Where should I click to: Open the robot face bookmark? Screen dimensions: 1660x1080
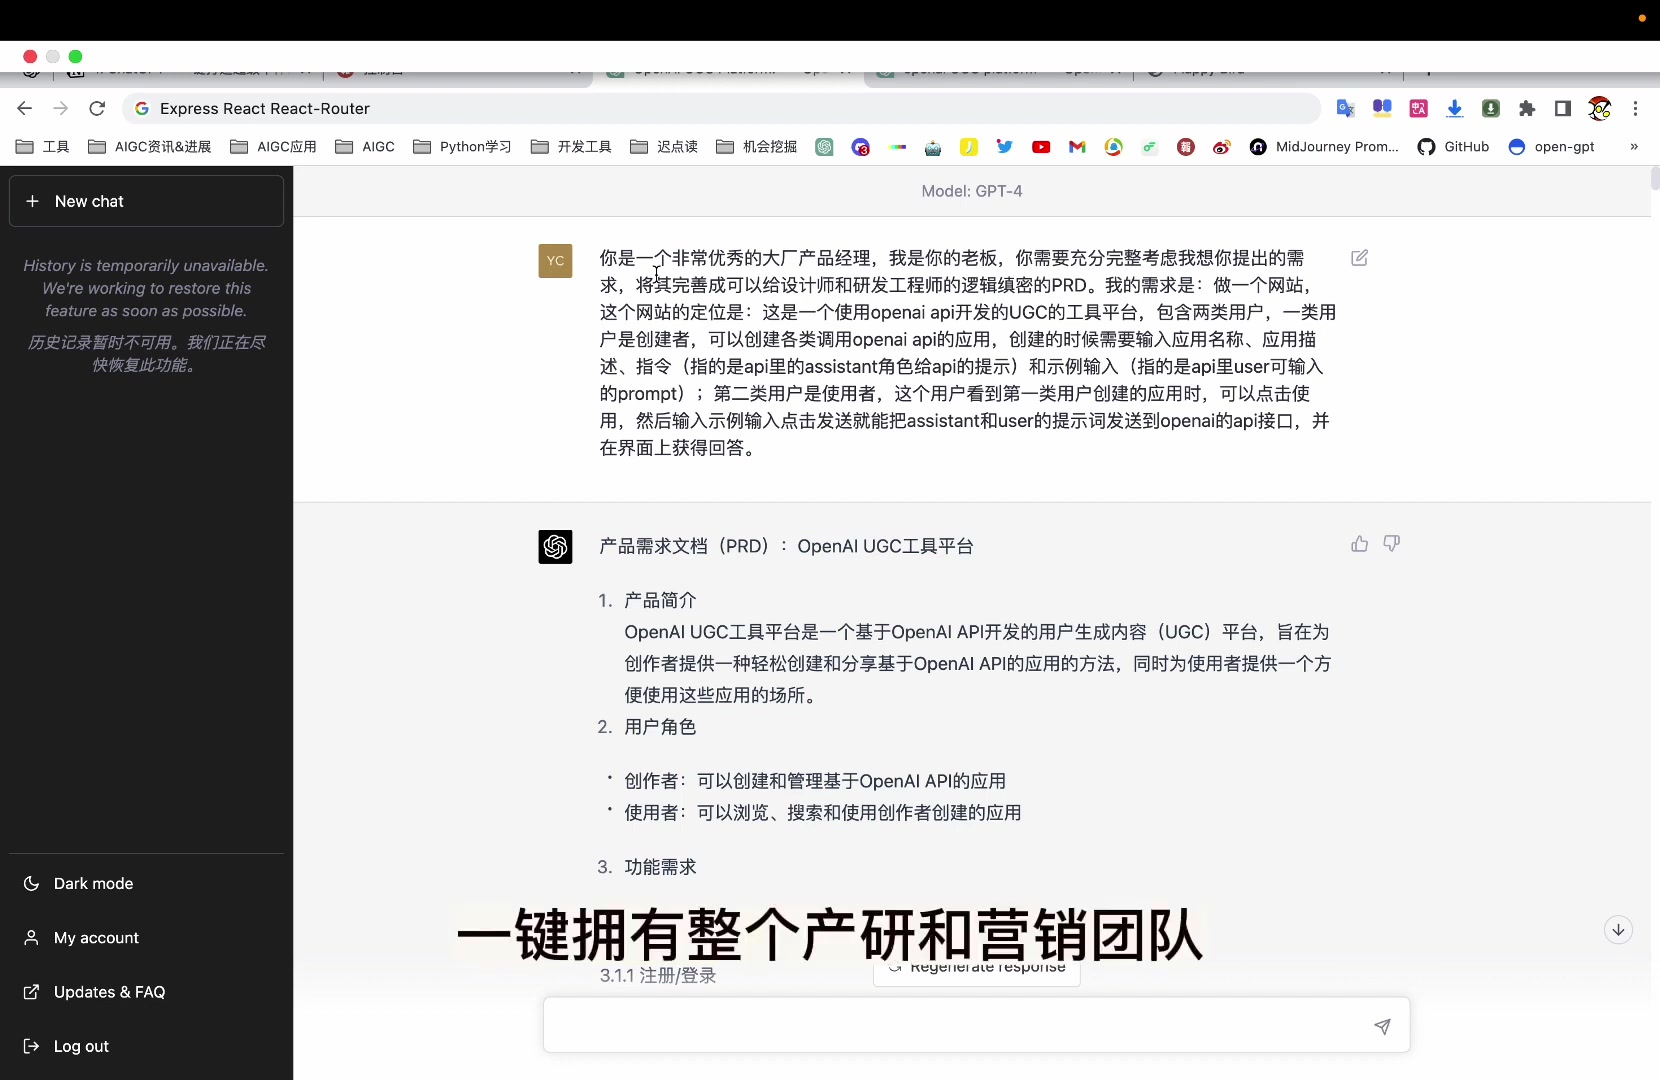point(933,147)
